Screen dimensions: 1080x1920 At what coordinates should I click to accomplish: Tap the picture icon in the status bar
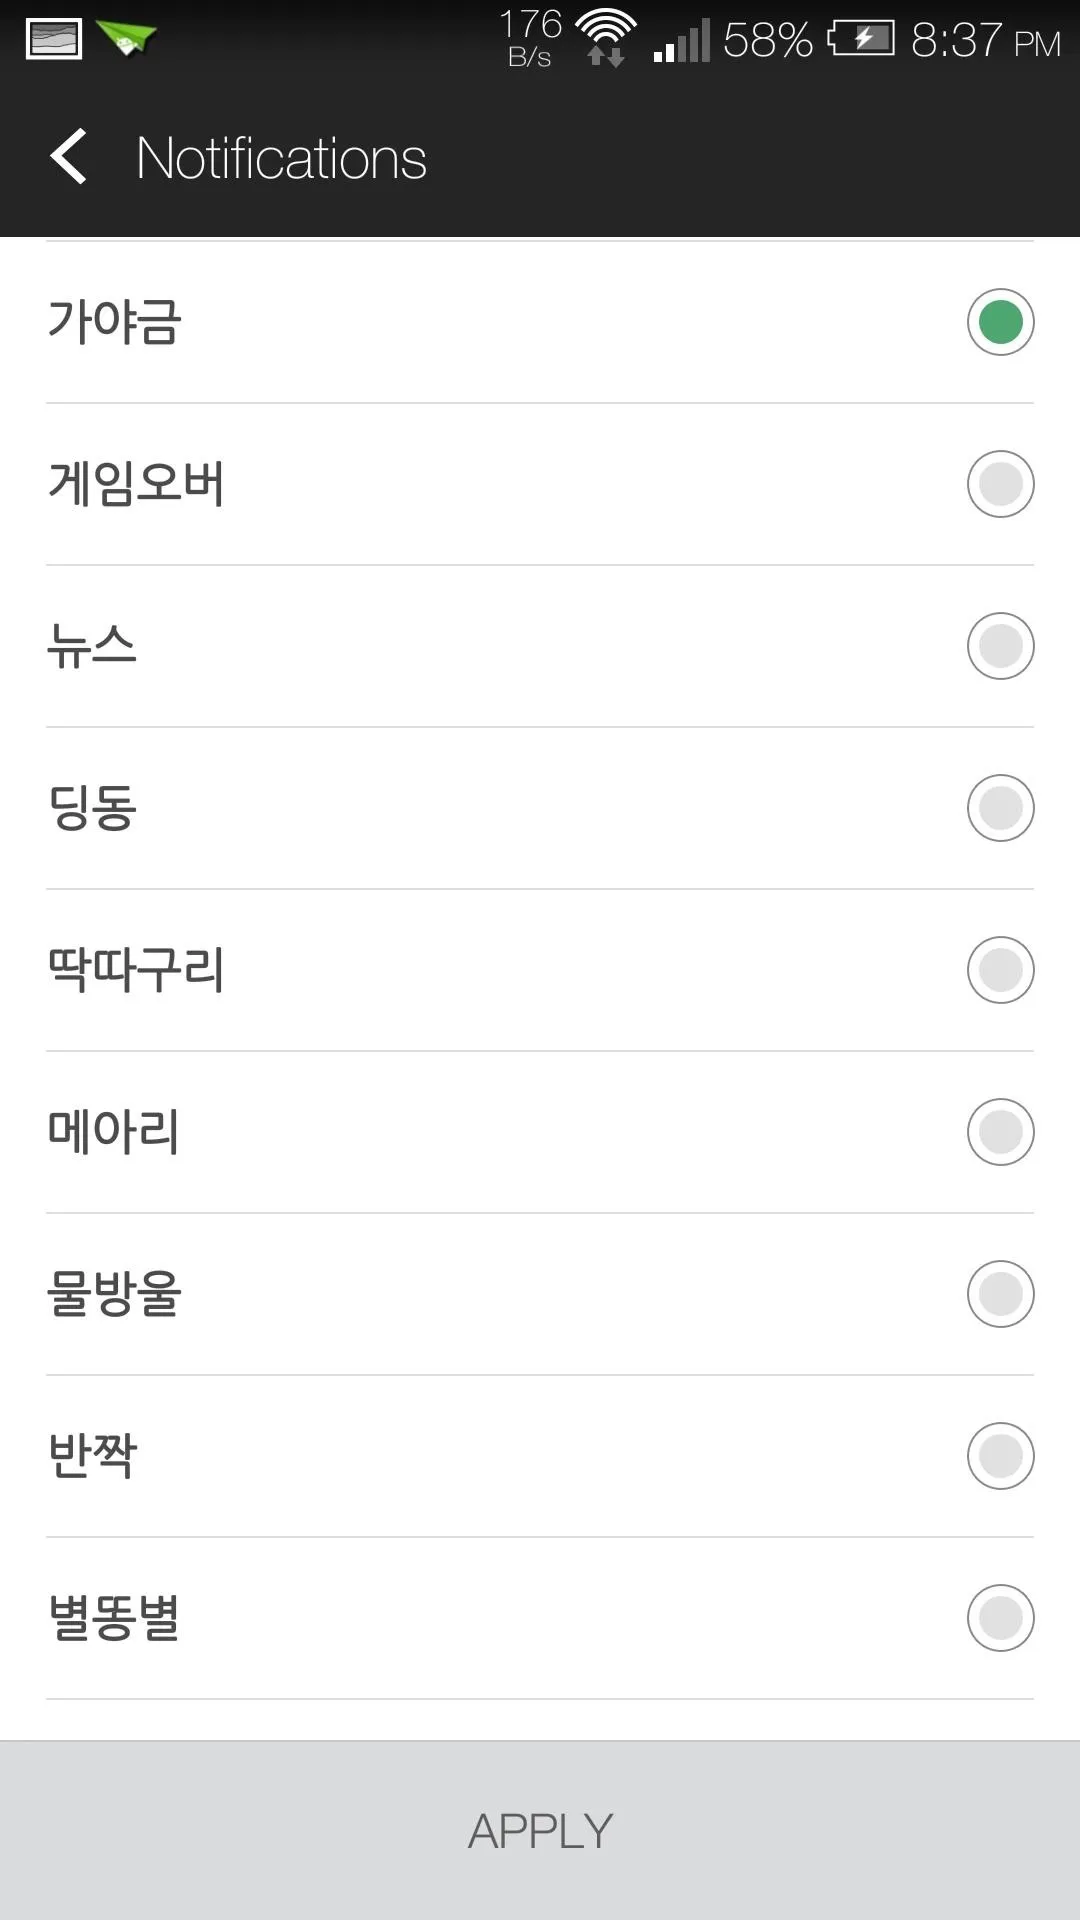(x=54, y=40)
